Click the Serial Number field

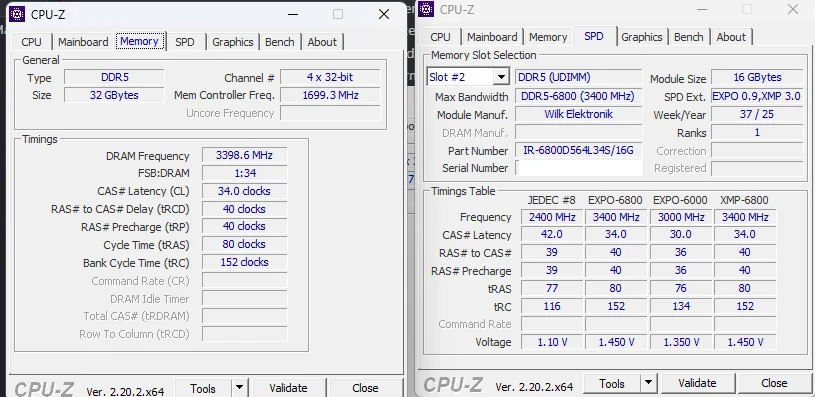[579, 168]
